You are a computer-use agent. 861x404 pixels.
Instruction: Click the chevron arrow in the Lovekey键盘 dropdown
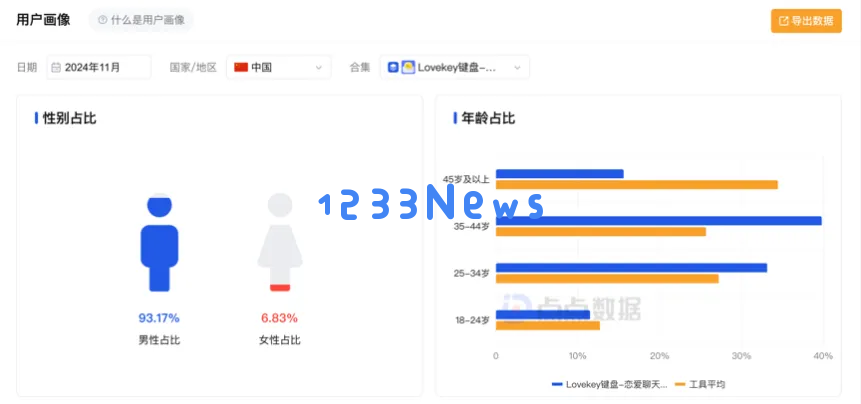pyautogui.click(x=517, y=68)
